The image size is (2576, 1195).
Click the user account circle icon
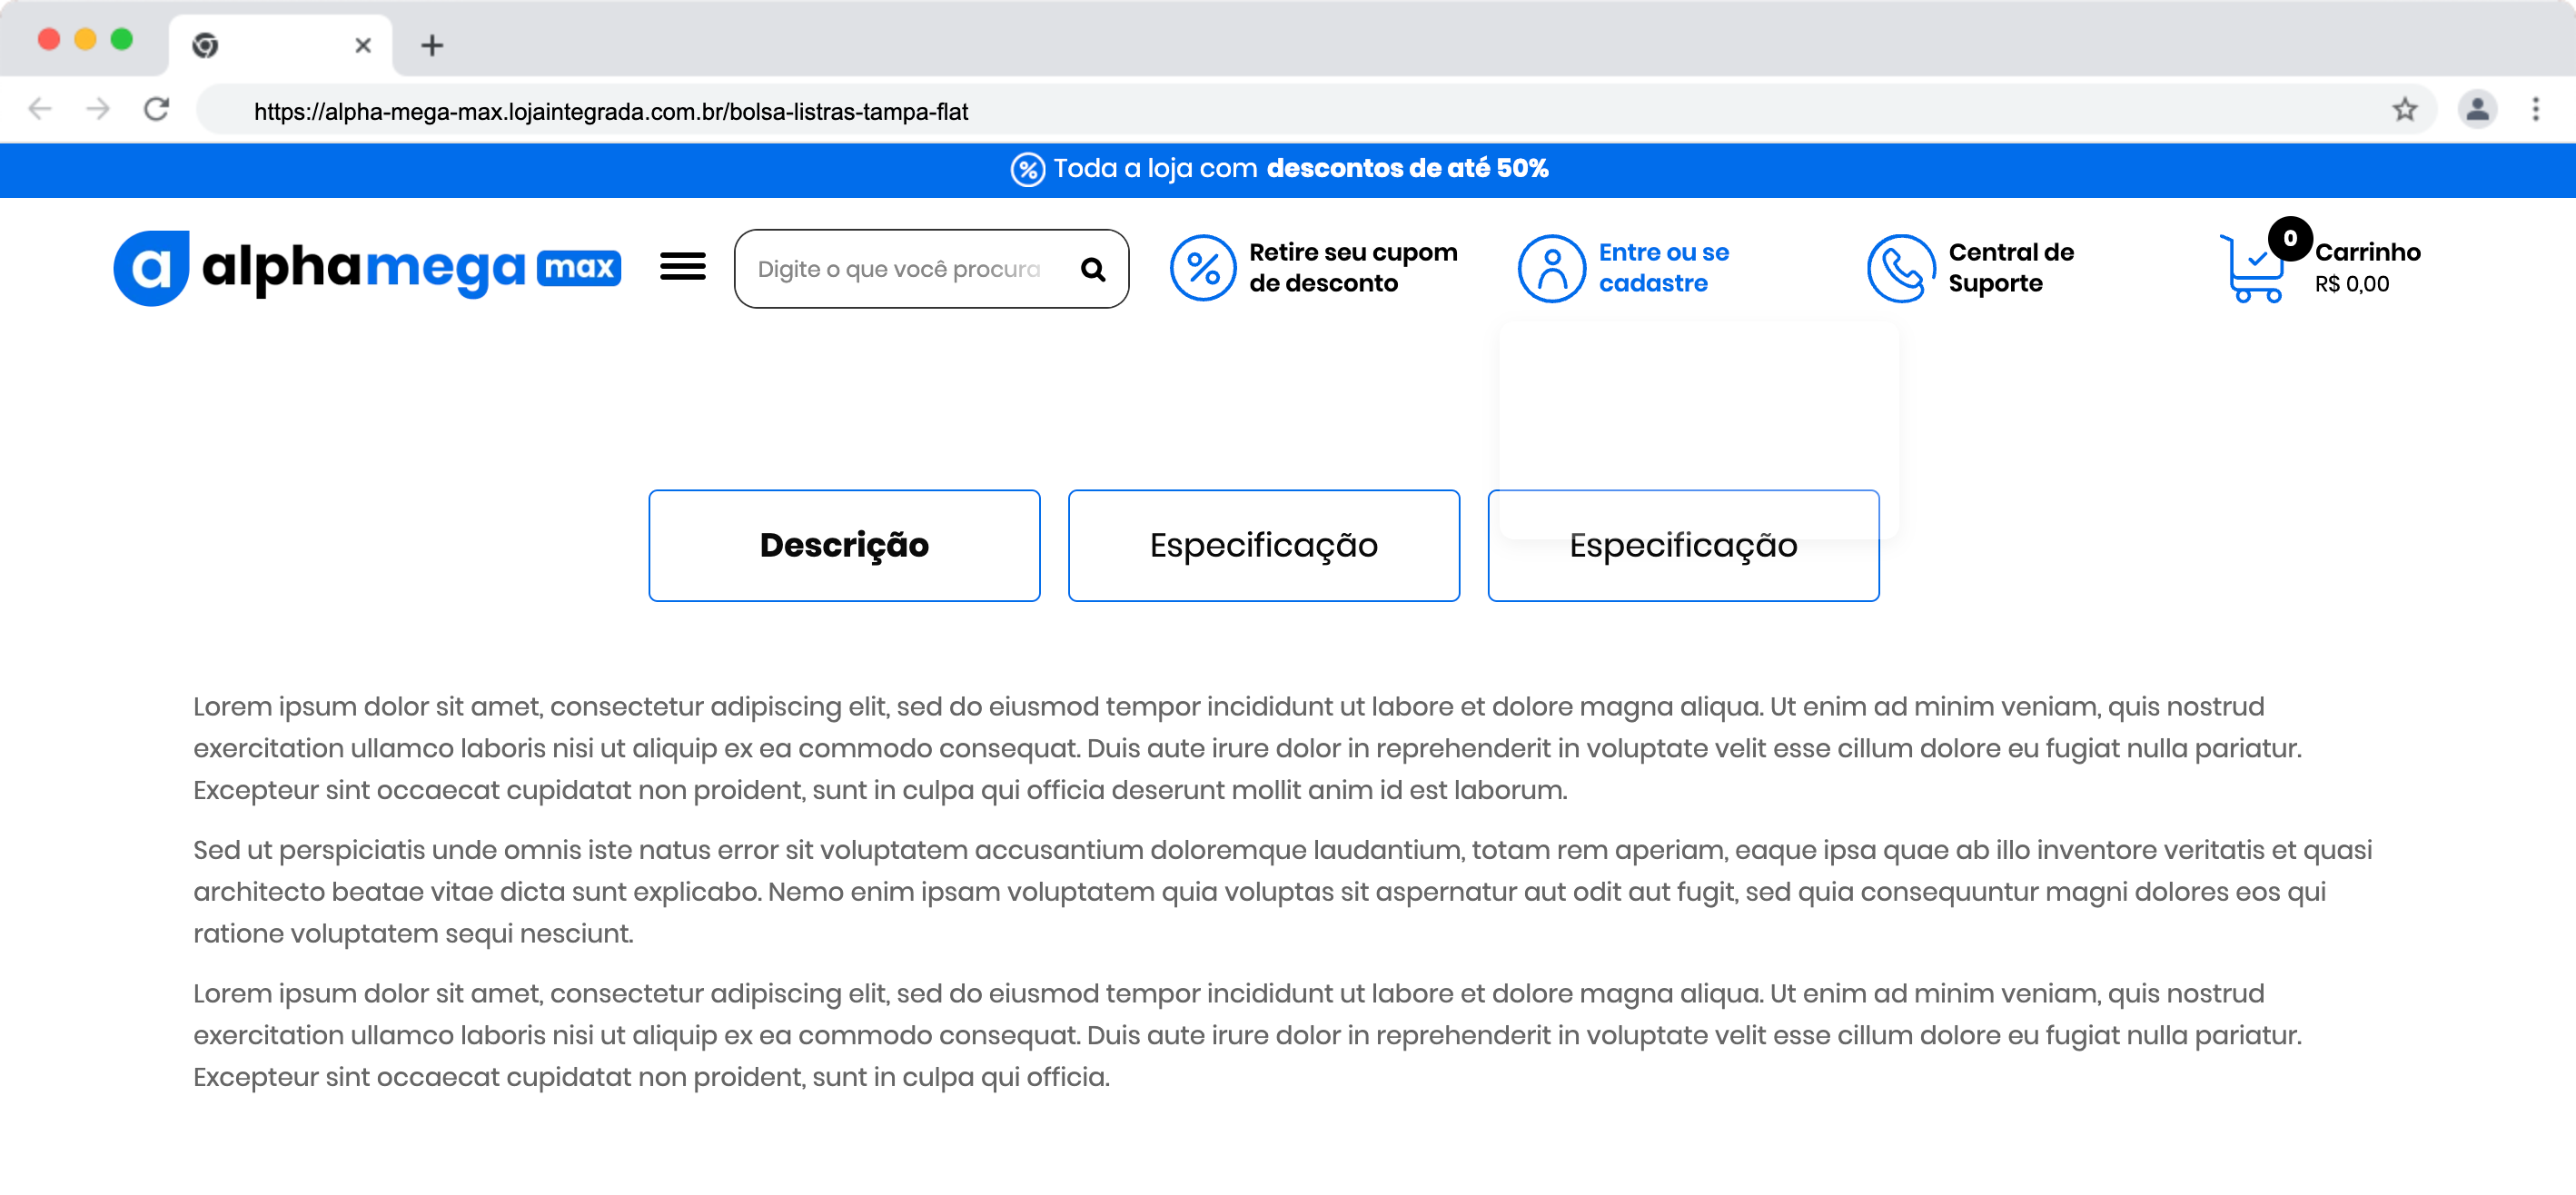click(1551, 268)
